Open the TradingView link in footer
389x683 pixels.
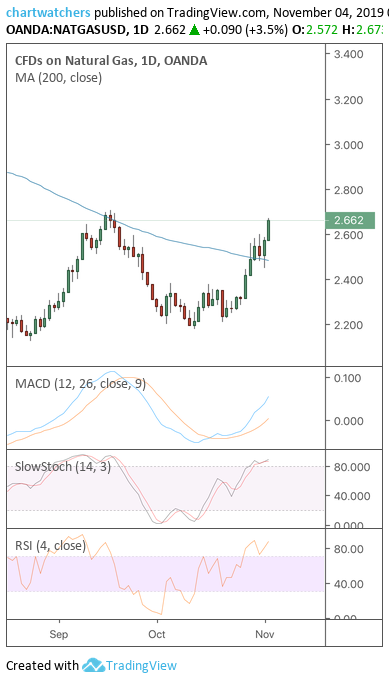141,666
